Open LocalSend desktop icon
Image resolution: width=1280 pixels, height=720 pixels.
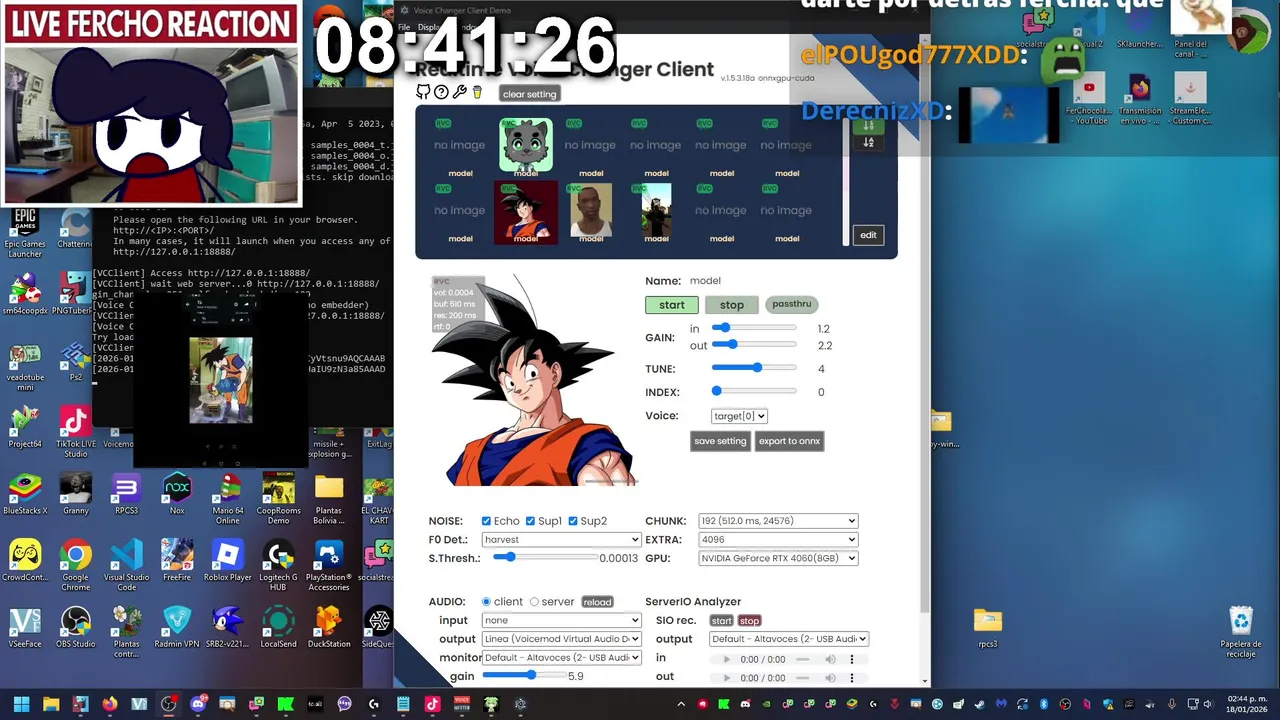[278, 628]
